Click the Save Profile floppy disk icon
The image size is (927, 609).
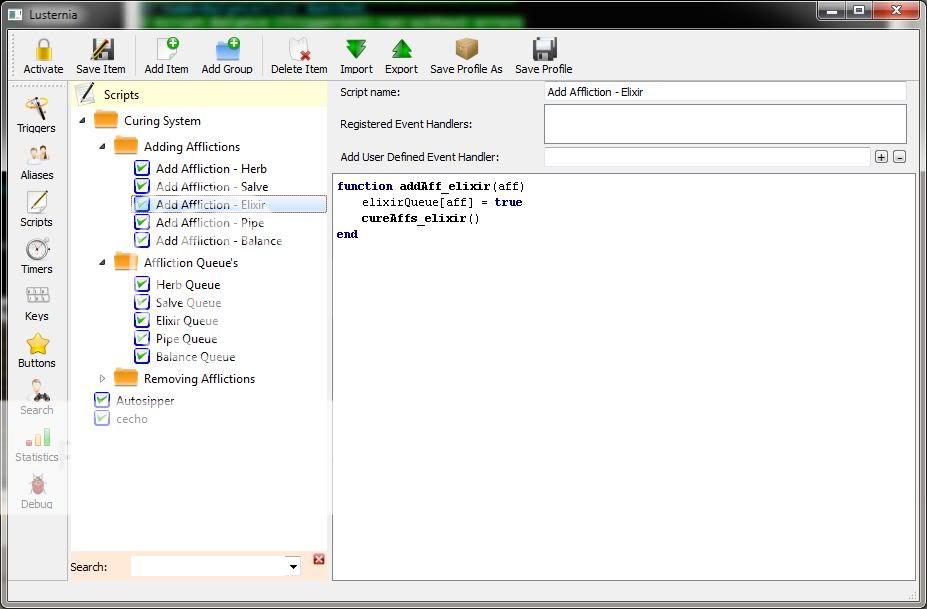point(544,49)
